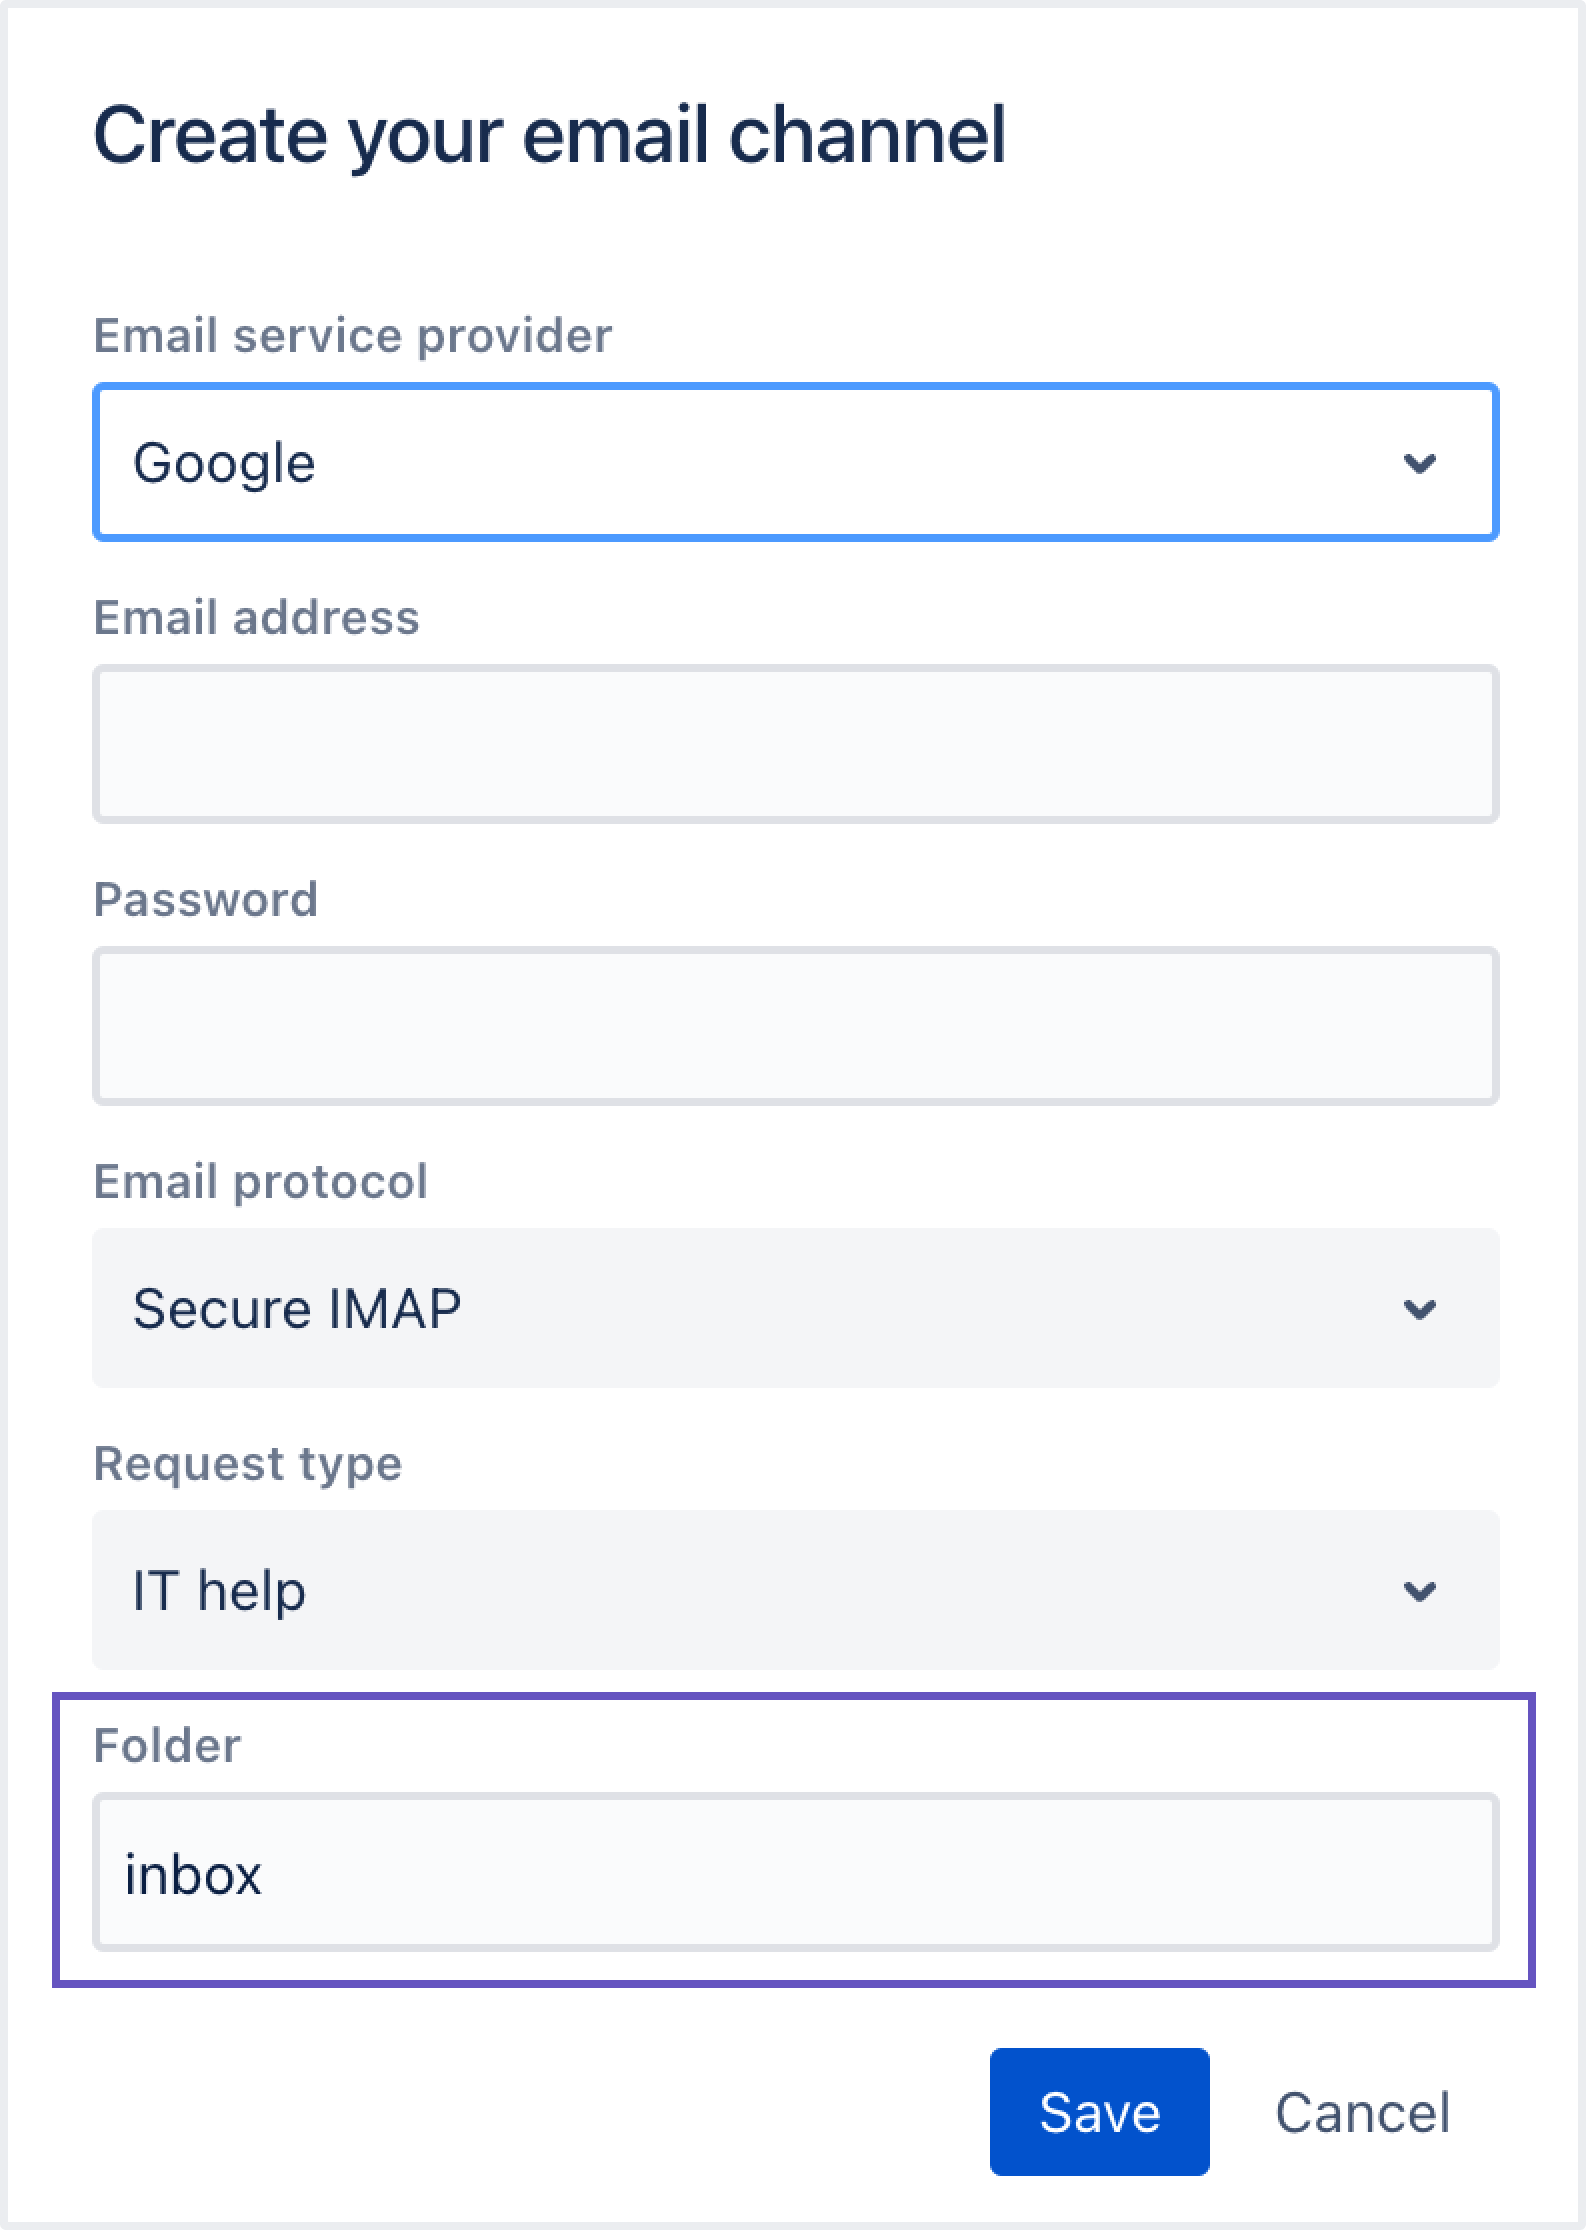Open the Email service provider dropdown
1586x2230 pixels.
(795, 462)
